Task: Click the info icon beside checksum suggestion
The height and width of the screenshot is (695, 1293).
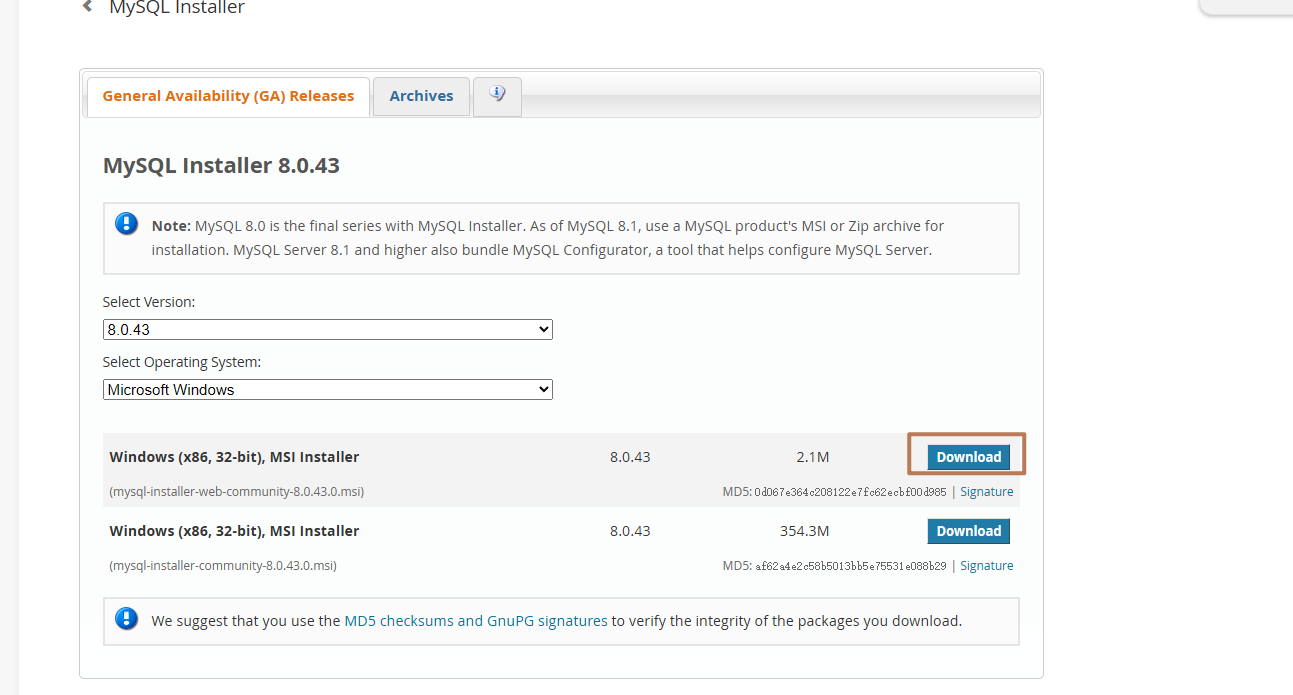Action: tap(127, 618)
